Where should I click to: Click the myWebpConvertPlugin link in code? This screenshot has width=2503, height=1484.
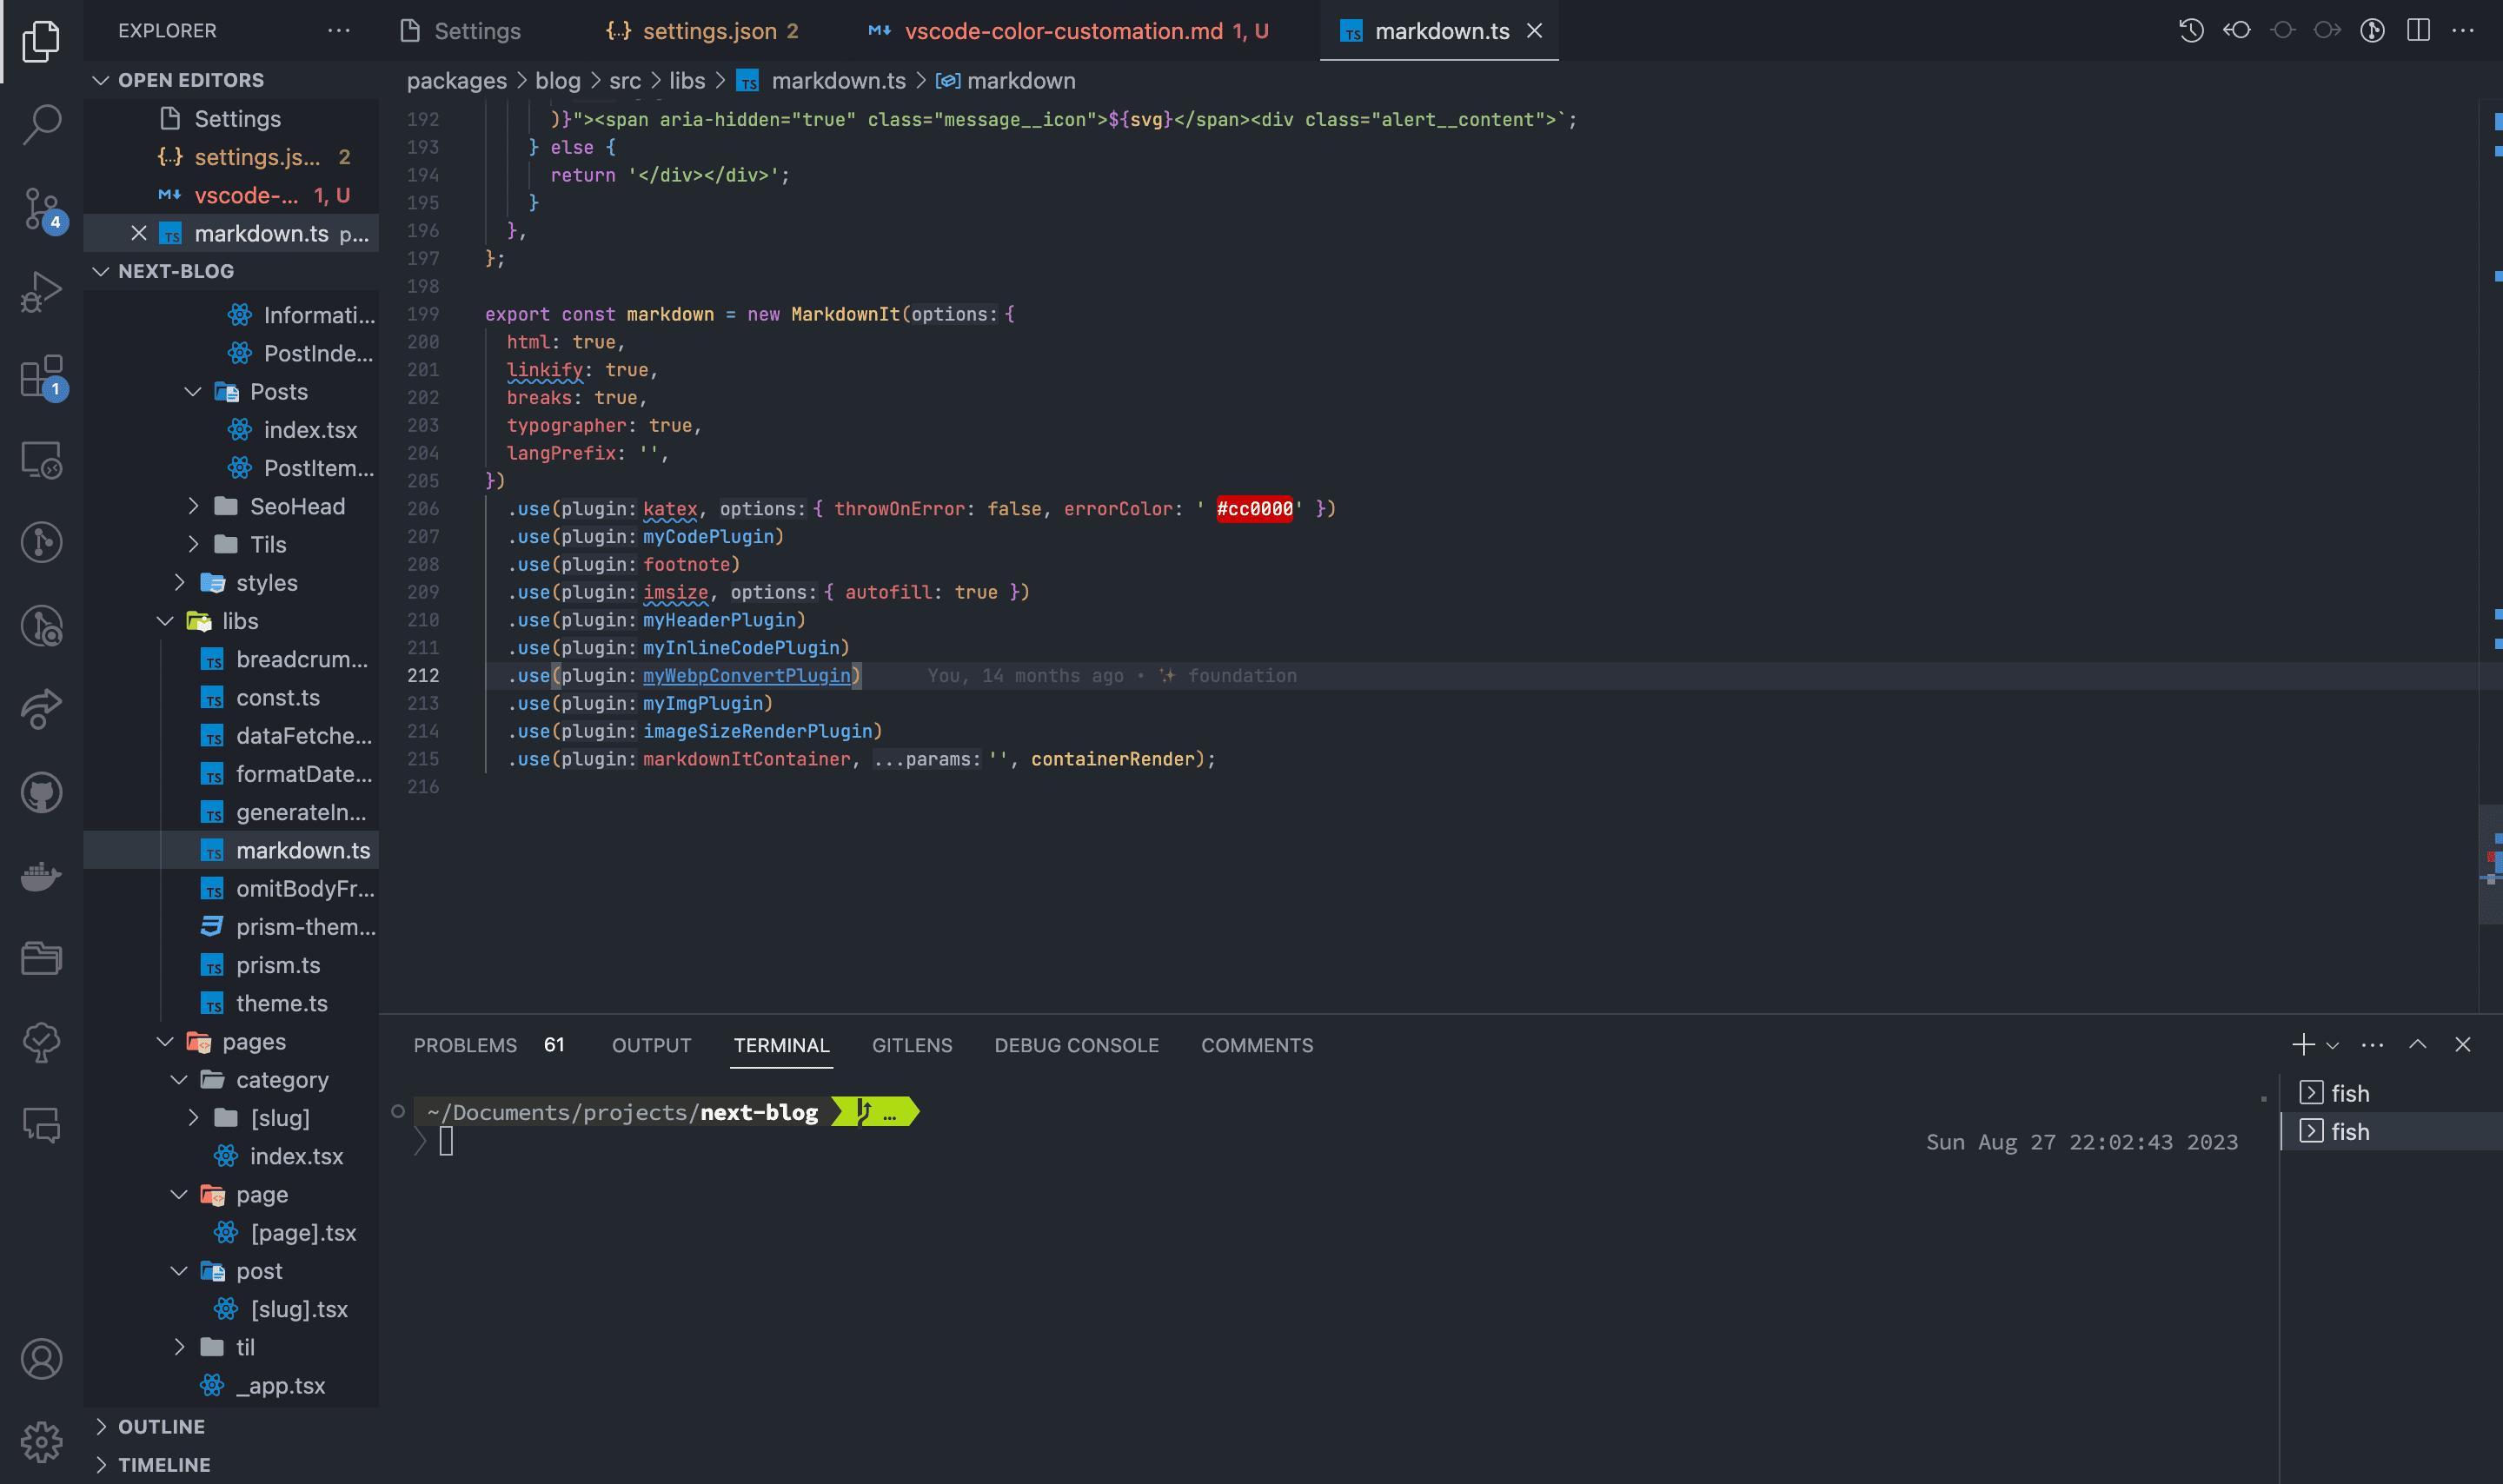[746, 676]
